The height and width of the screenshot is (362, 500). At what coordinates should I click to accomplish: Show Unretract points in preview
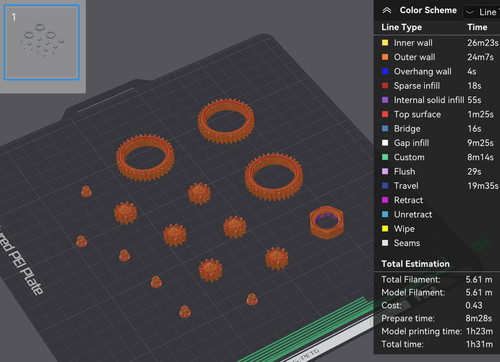(x=413, y=214)
